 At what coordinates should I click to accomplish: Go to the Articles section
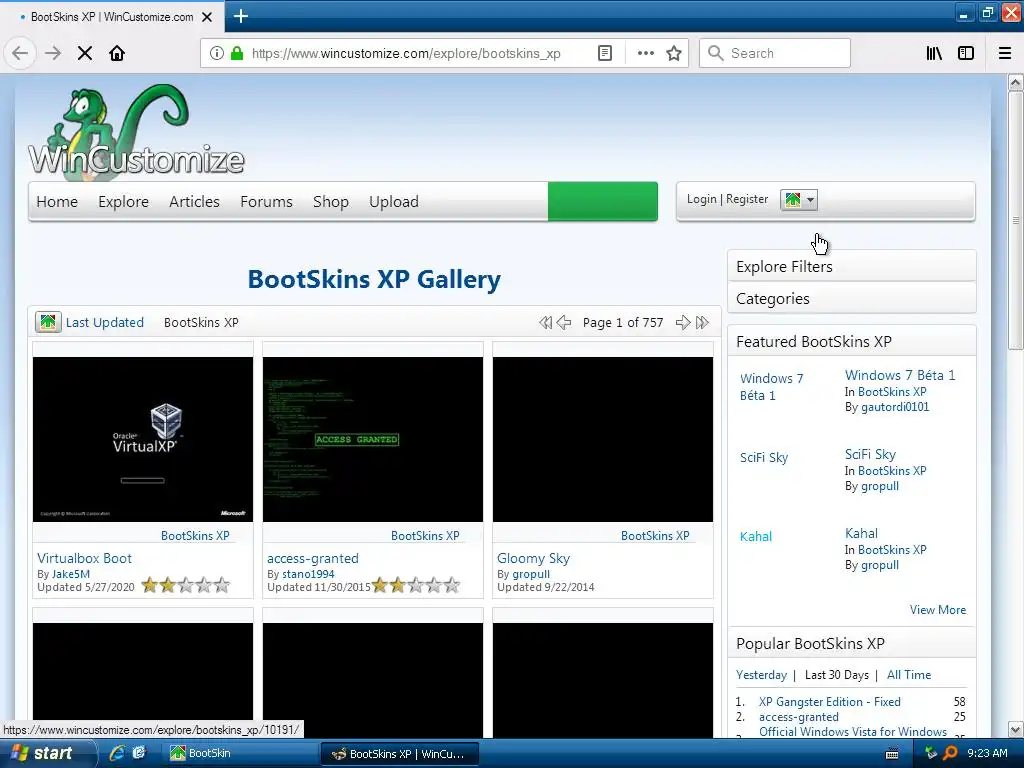[194, 202]
